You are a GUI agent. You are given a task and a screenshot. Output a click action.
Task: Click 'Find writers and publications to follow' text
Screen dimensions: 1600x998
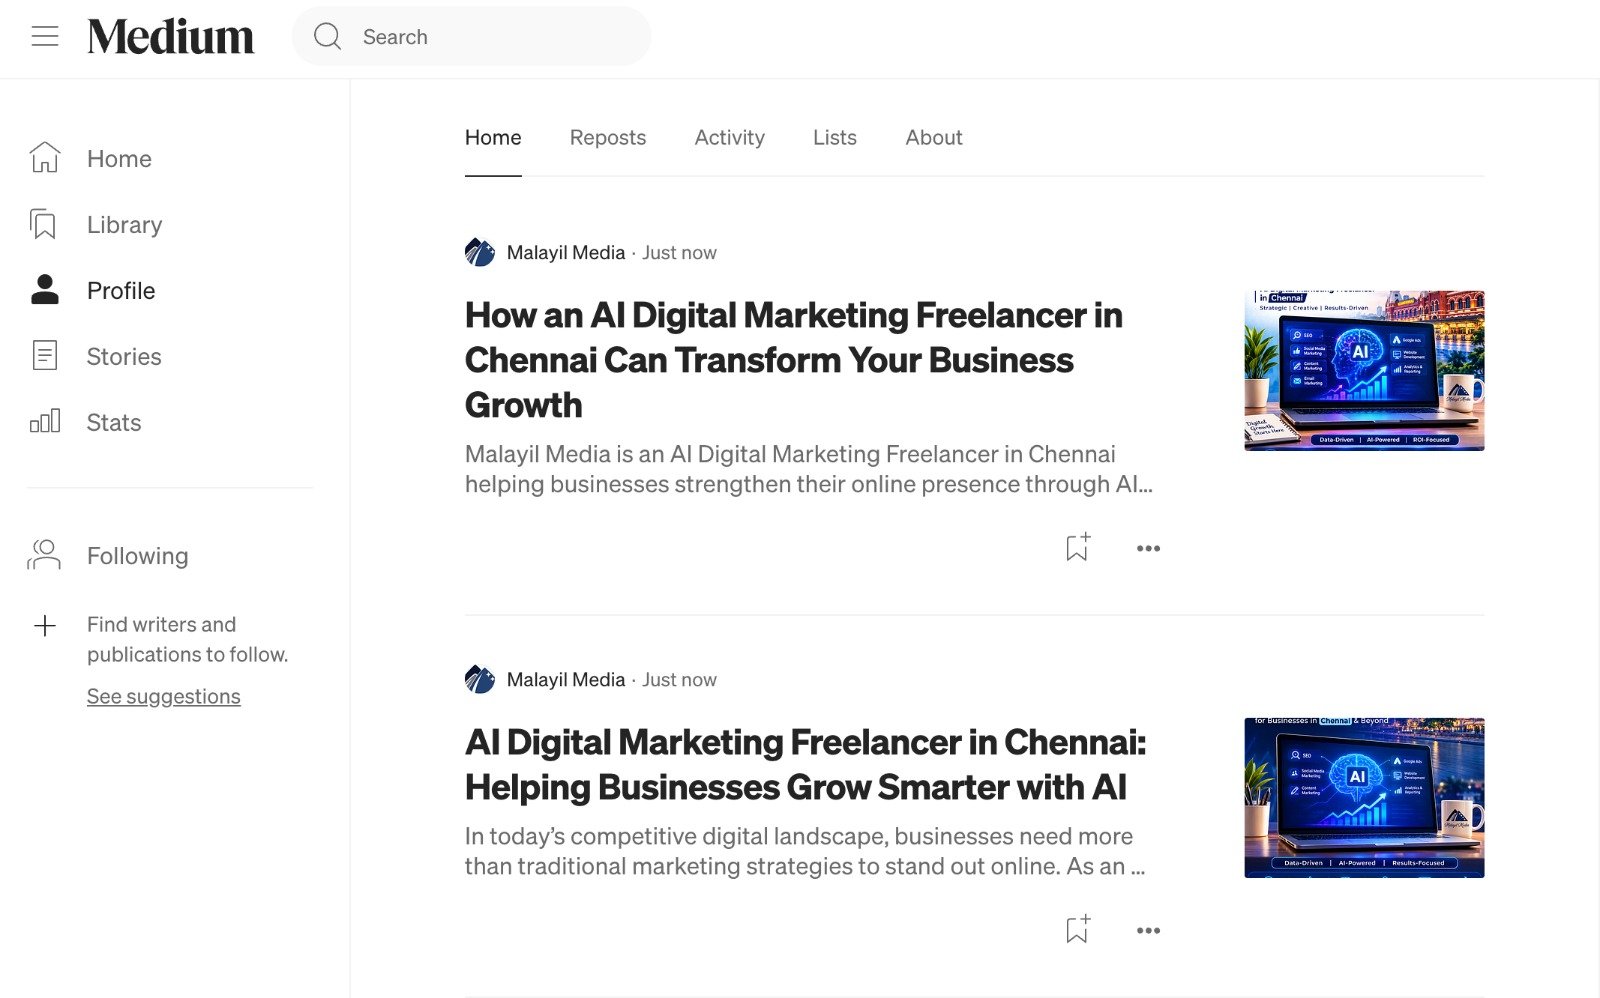tap(187, 639)
